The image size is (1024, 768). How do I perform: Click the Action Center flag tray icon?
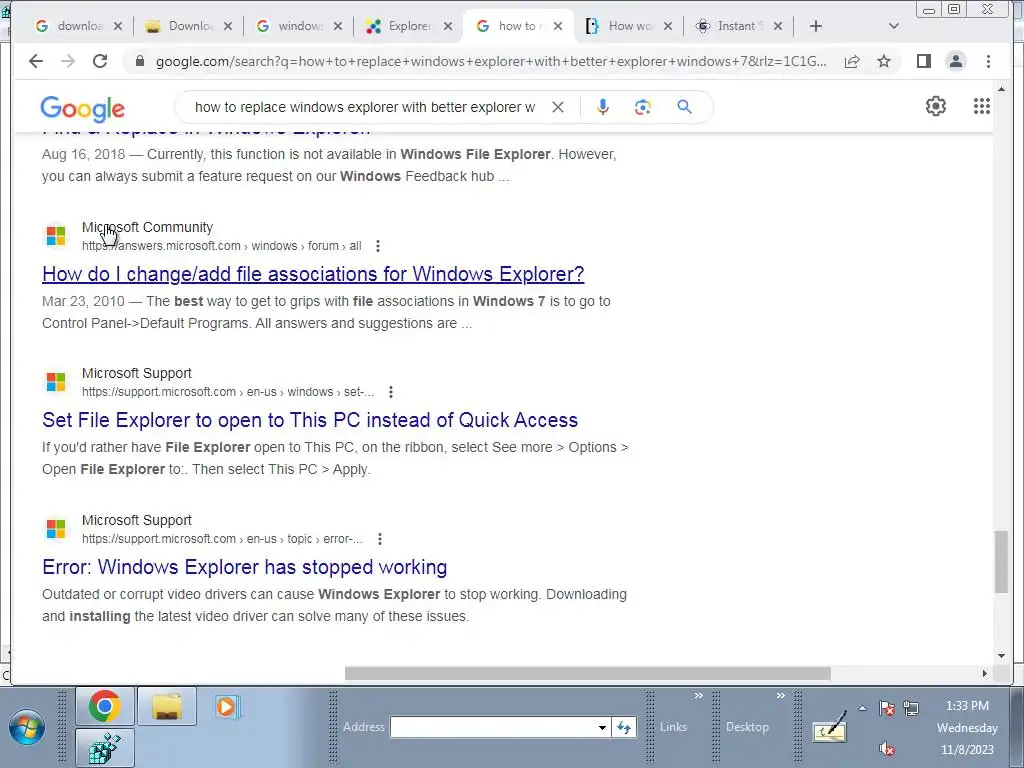[887, 709]
